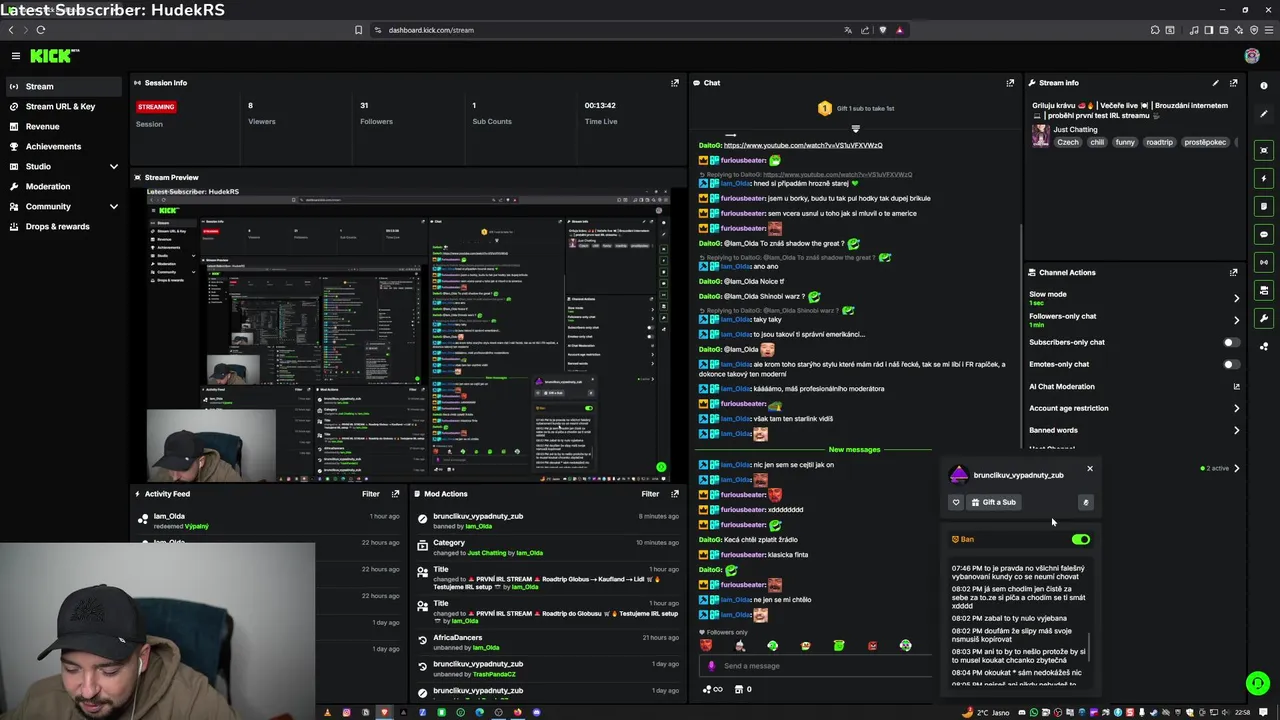The height and width of the screenshot is (720, 1280).
Task: Expand the 2 active chevron
Action: point(1236,468)
